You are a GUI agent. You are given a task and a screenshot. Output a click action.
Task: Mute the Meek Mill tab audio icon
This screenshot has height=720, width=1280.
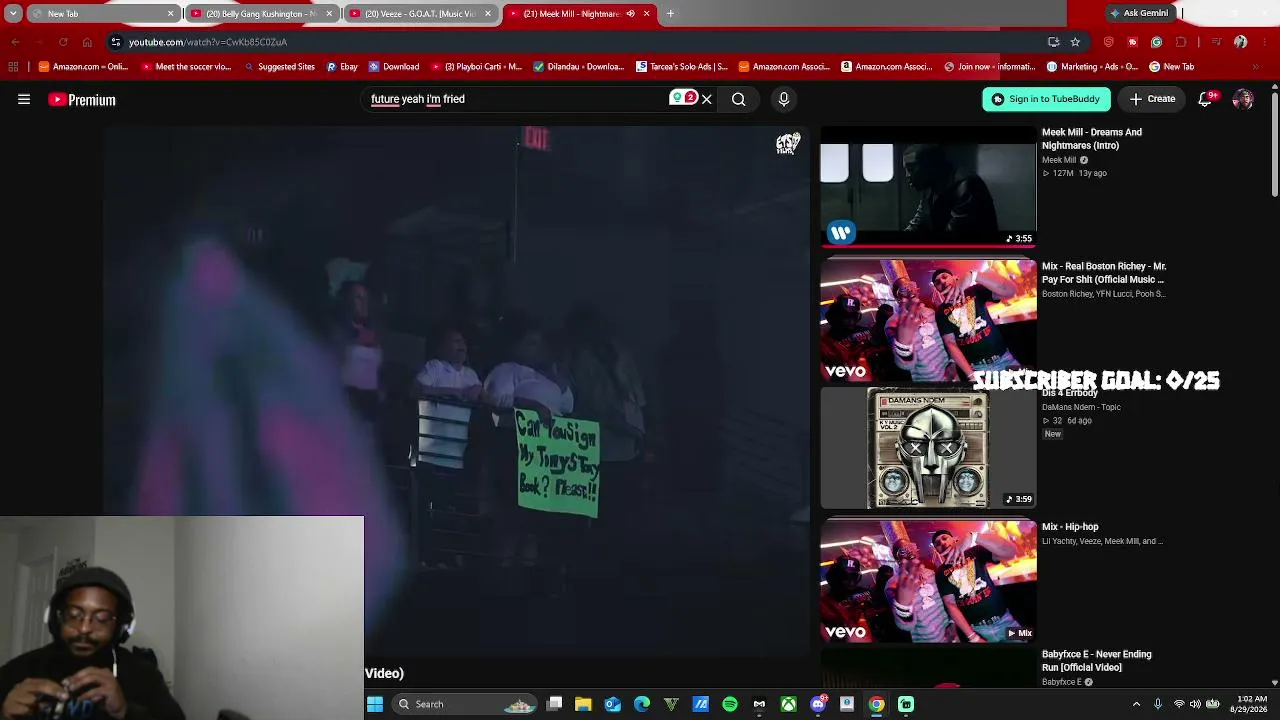(631, 14)
